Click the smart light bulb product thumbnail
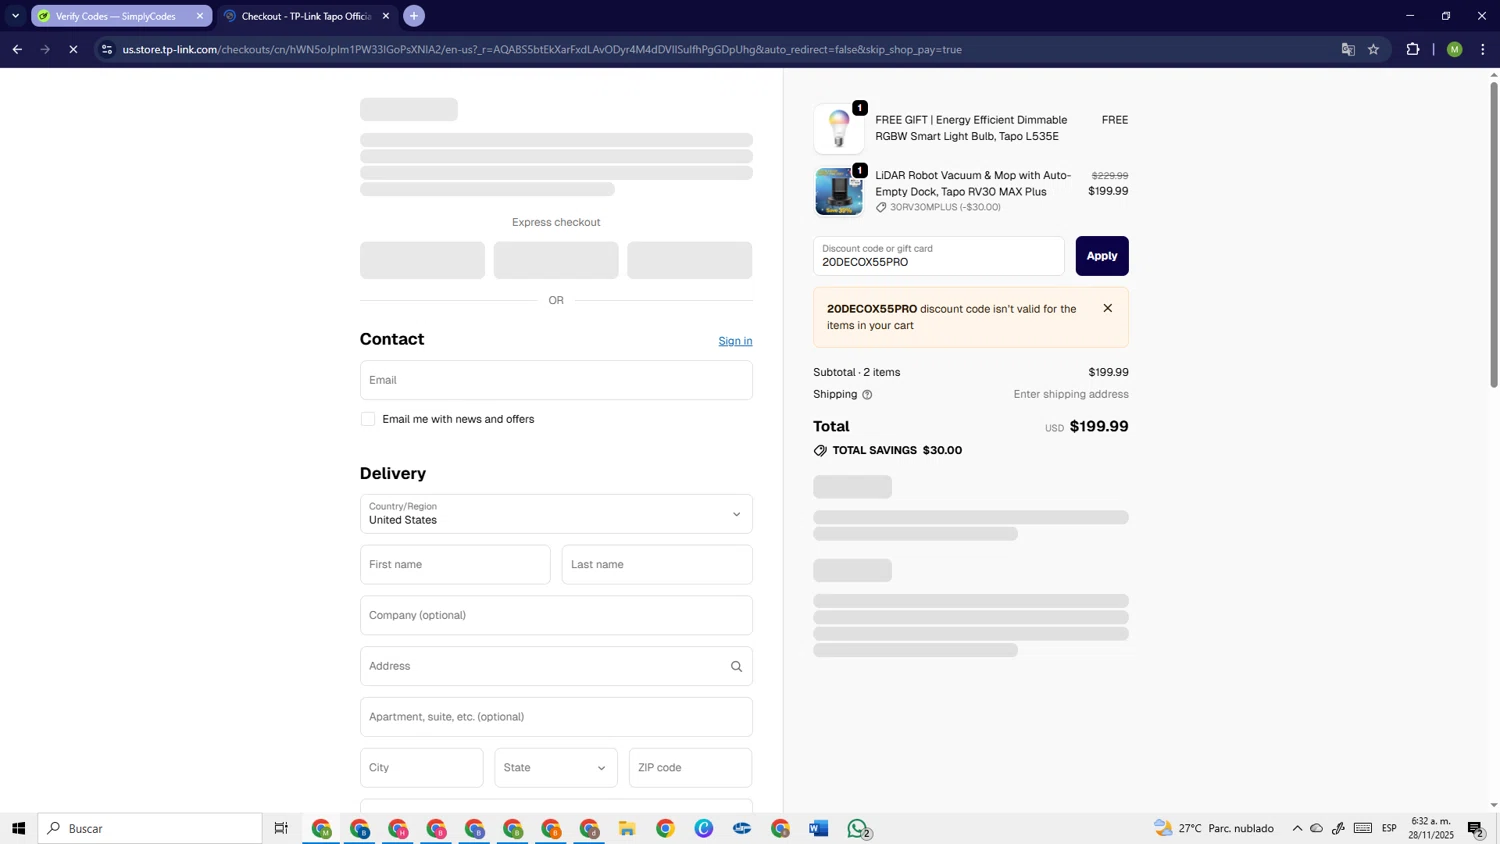 click(x=839, y=129)
